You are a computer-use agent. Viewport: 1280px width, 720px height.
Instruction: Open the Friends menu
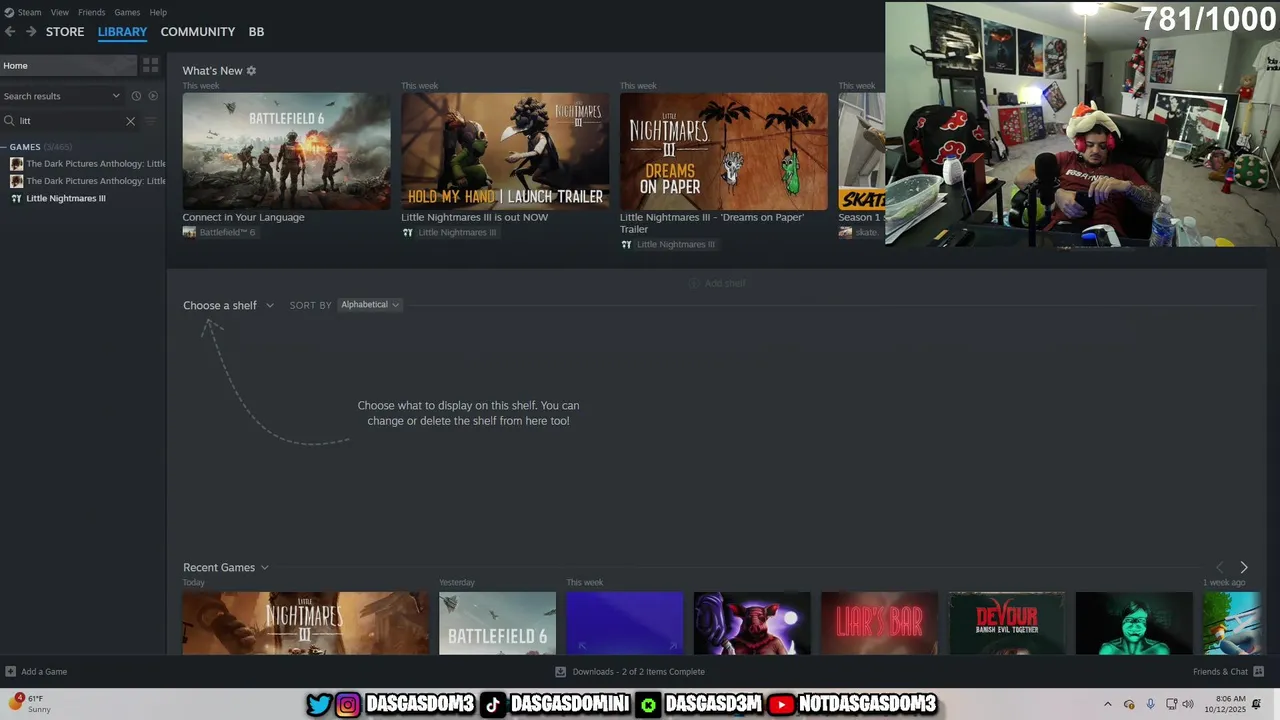(x=91, y=12)
